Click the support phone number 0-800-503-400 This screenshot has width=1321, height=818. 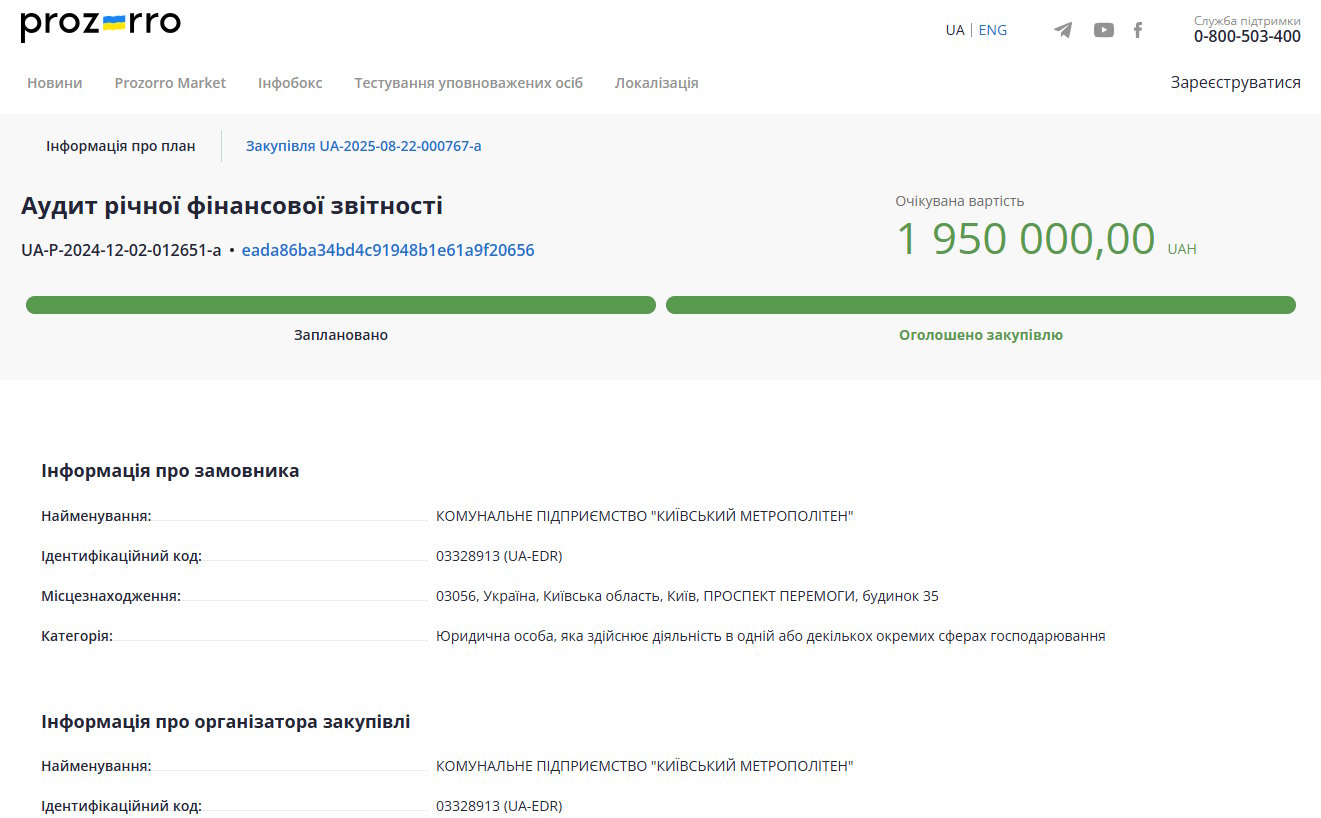[x=1246, y=37]
